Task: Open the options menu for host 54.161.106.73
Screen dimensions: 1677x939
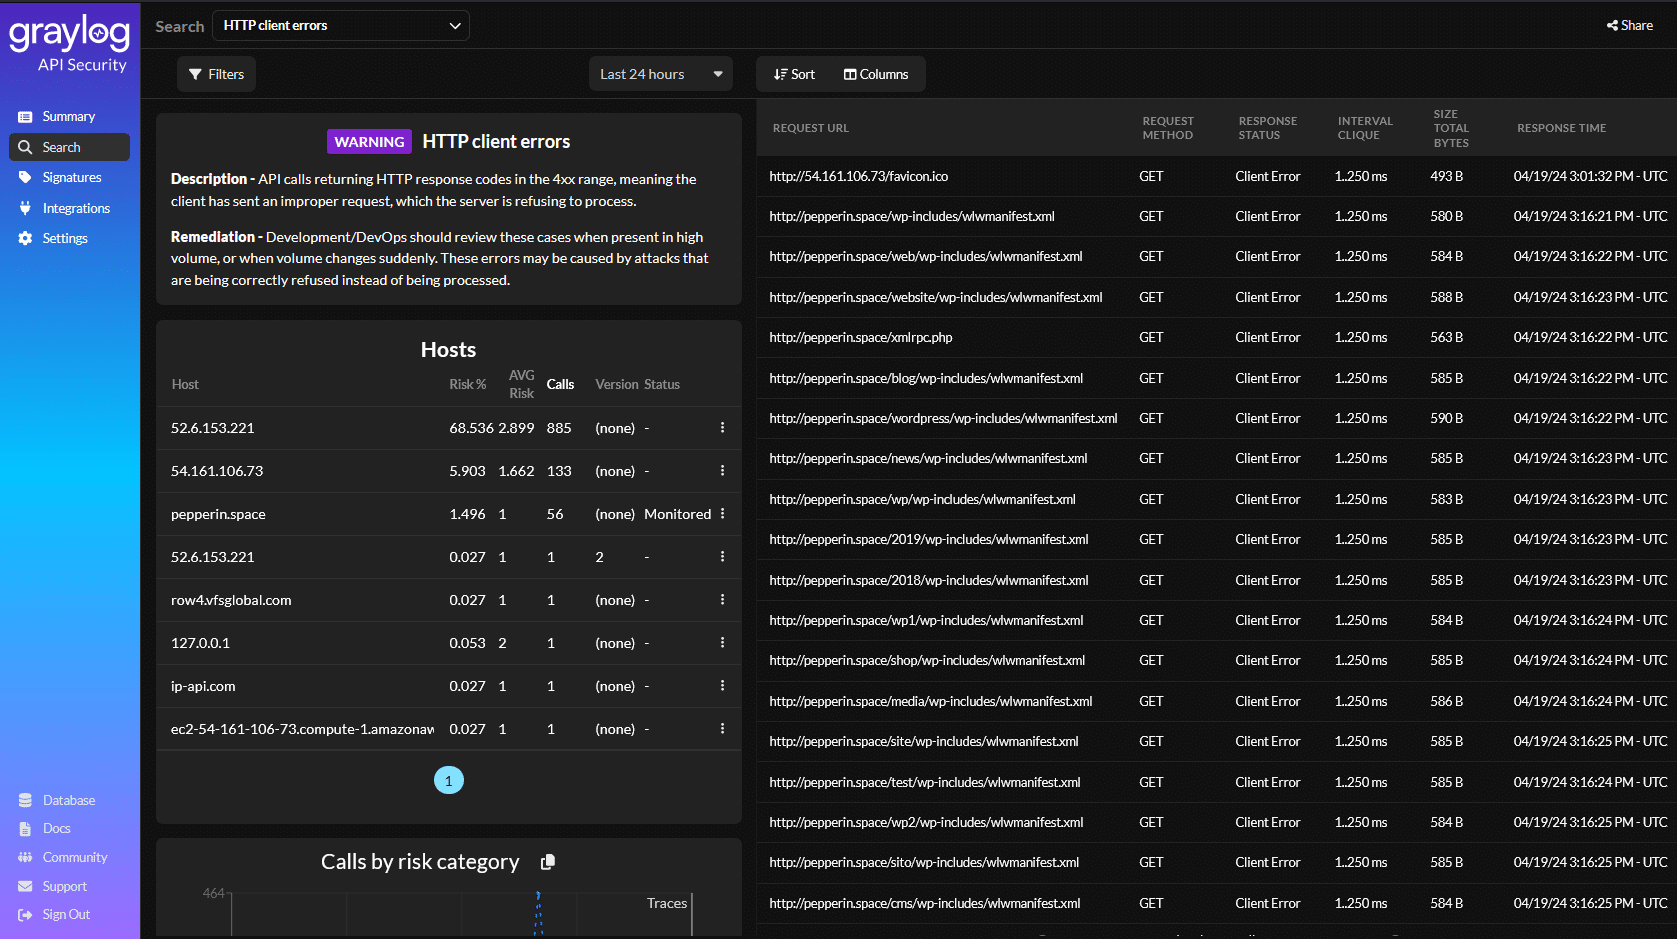Action: (x=722, y=471)
